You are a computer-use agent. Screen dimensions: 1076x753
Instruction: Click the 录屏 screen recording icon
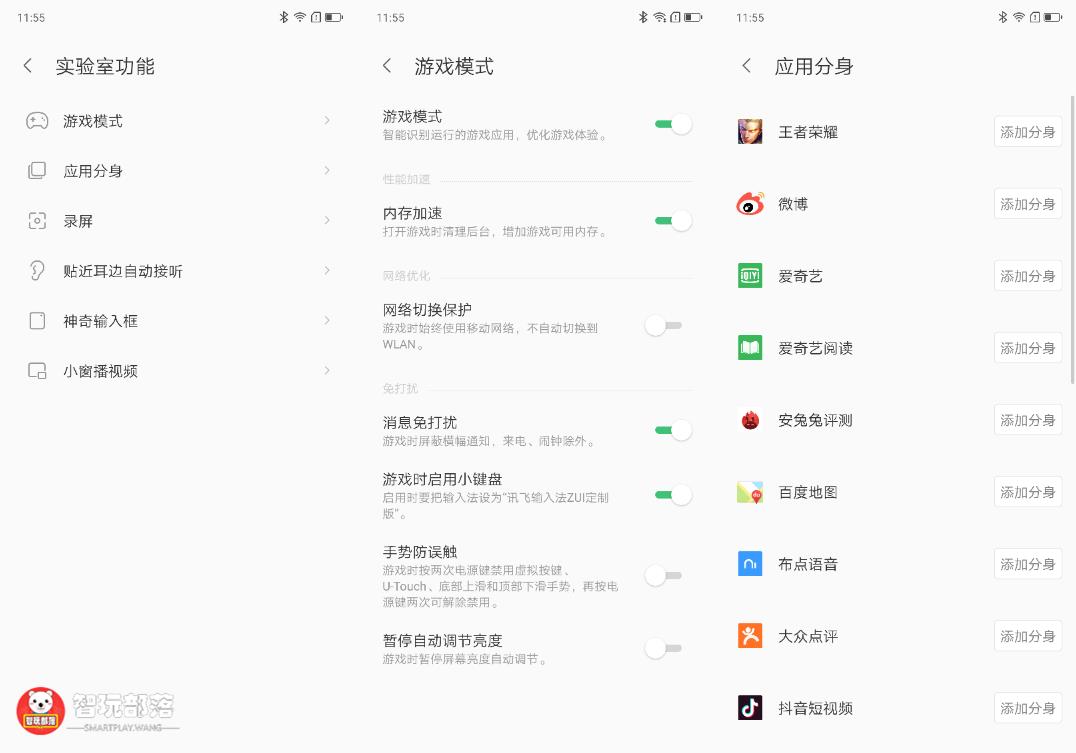click(x=35, y=221)
